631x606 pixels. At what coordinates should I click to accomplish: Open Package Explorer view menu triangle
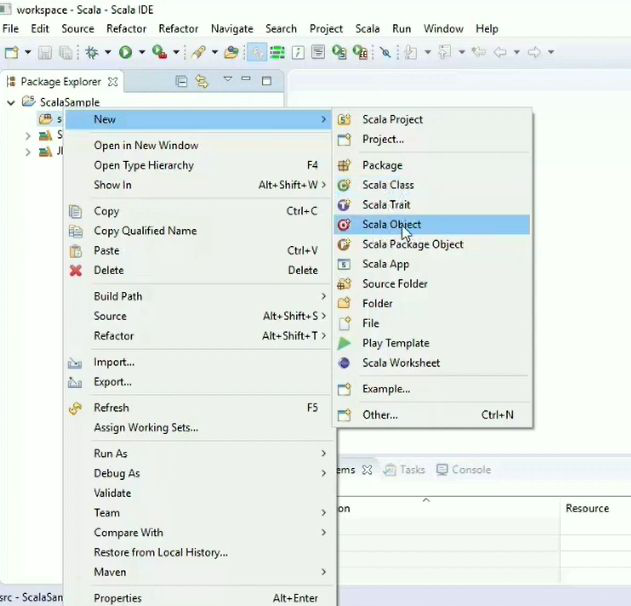[x=228, y=79]
